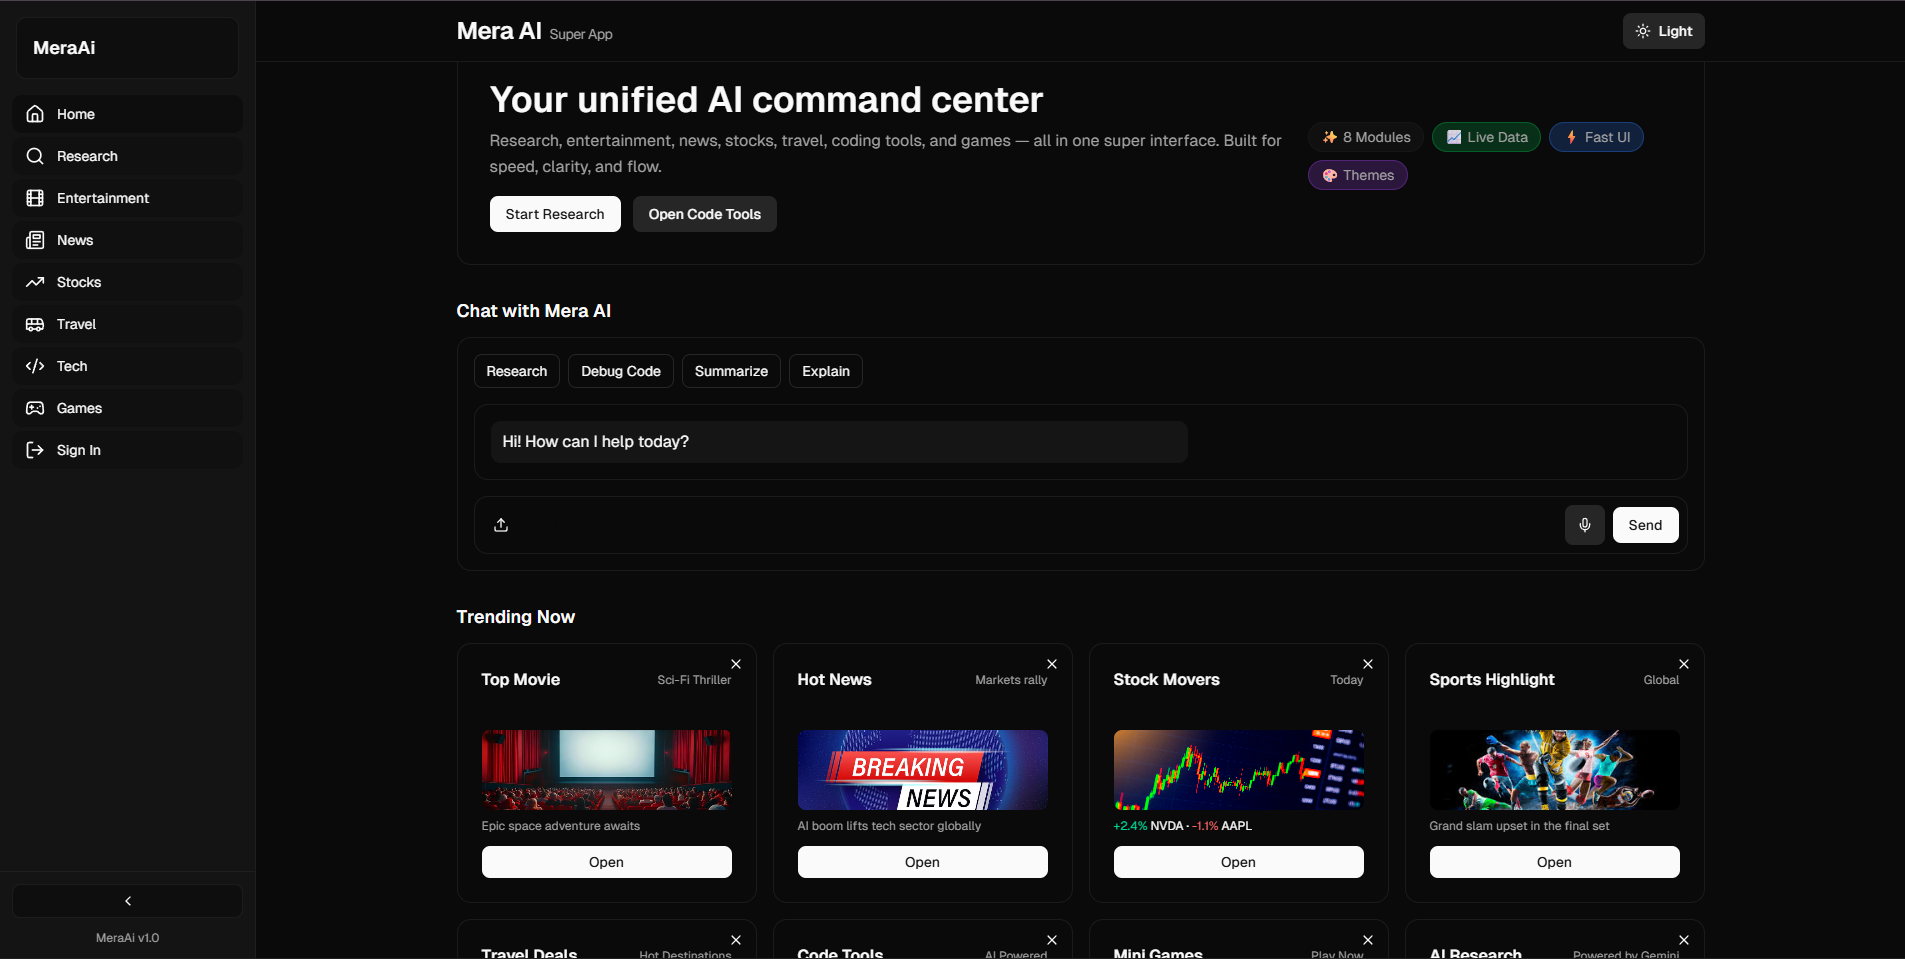
Task: Collapse the sidebar with the chevron
Action: tap(127, 901)
